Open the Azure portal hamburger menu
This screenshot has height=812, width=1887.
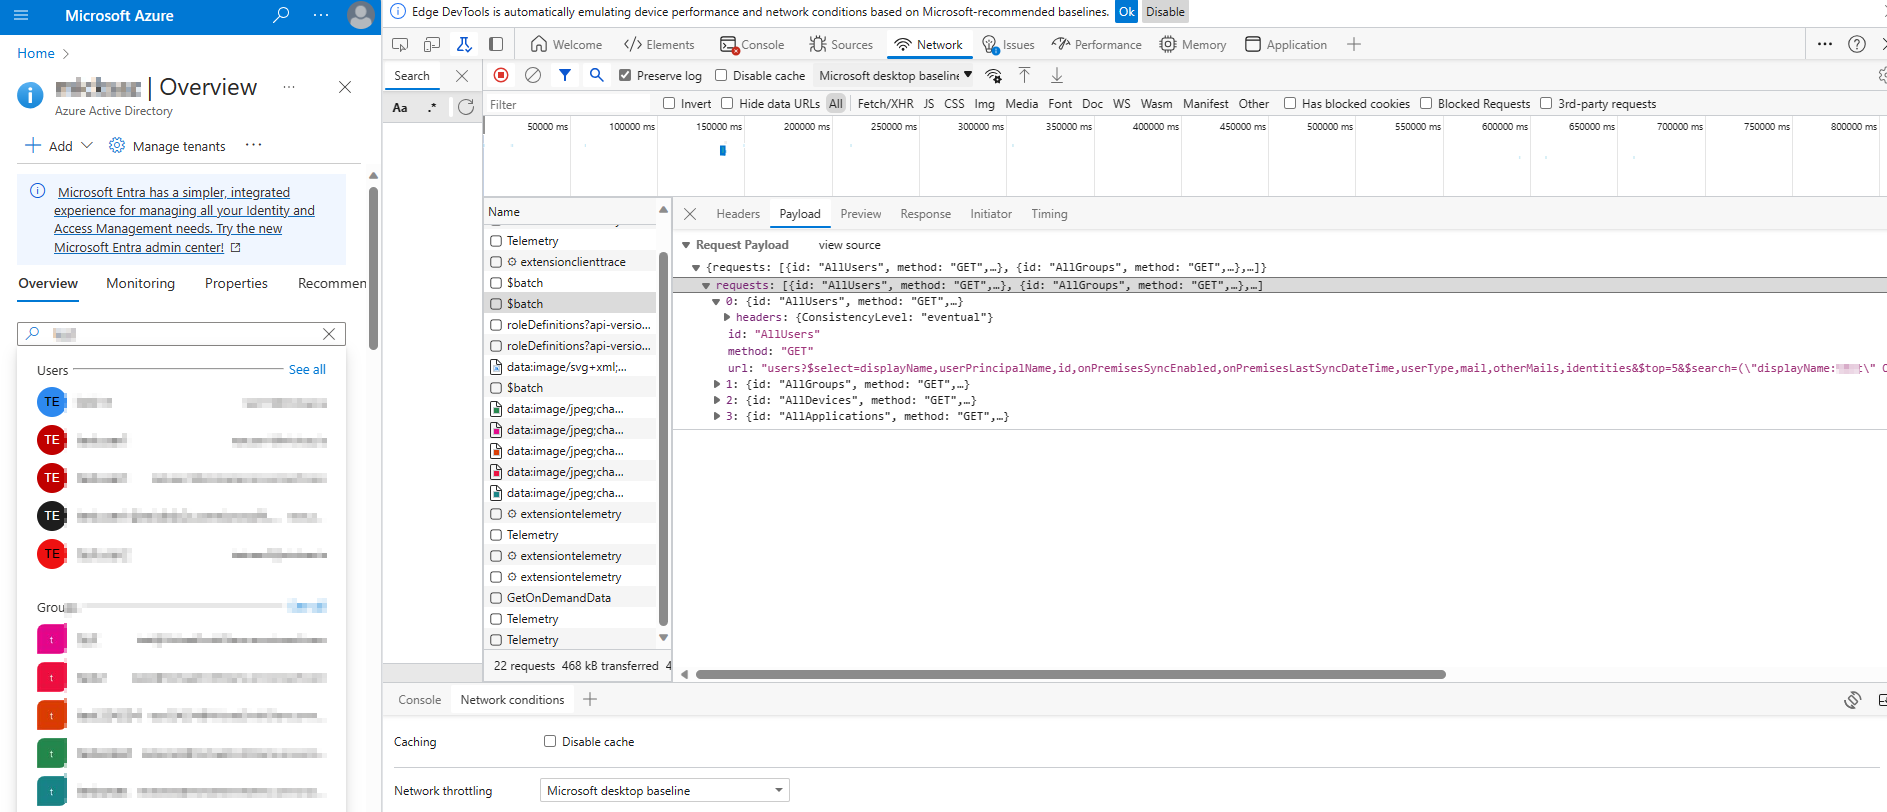click(21, 15)
